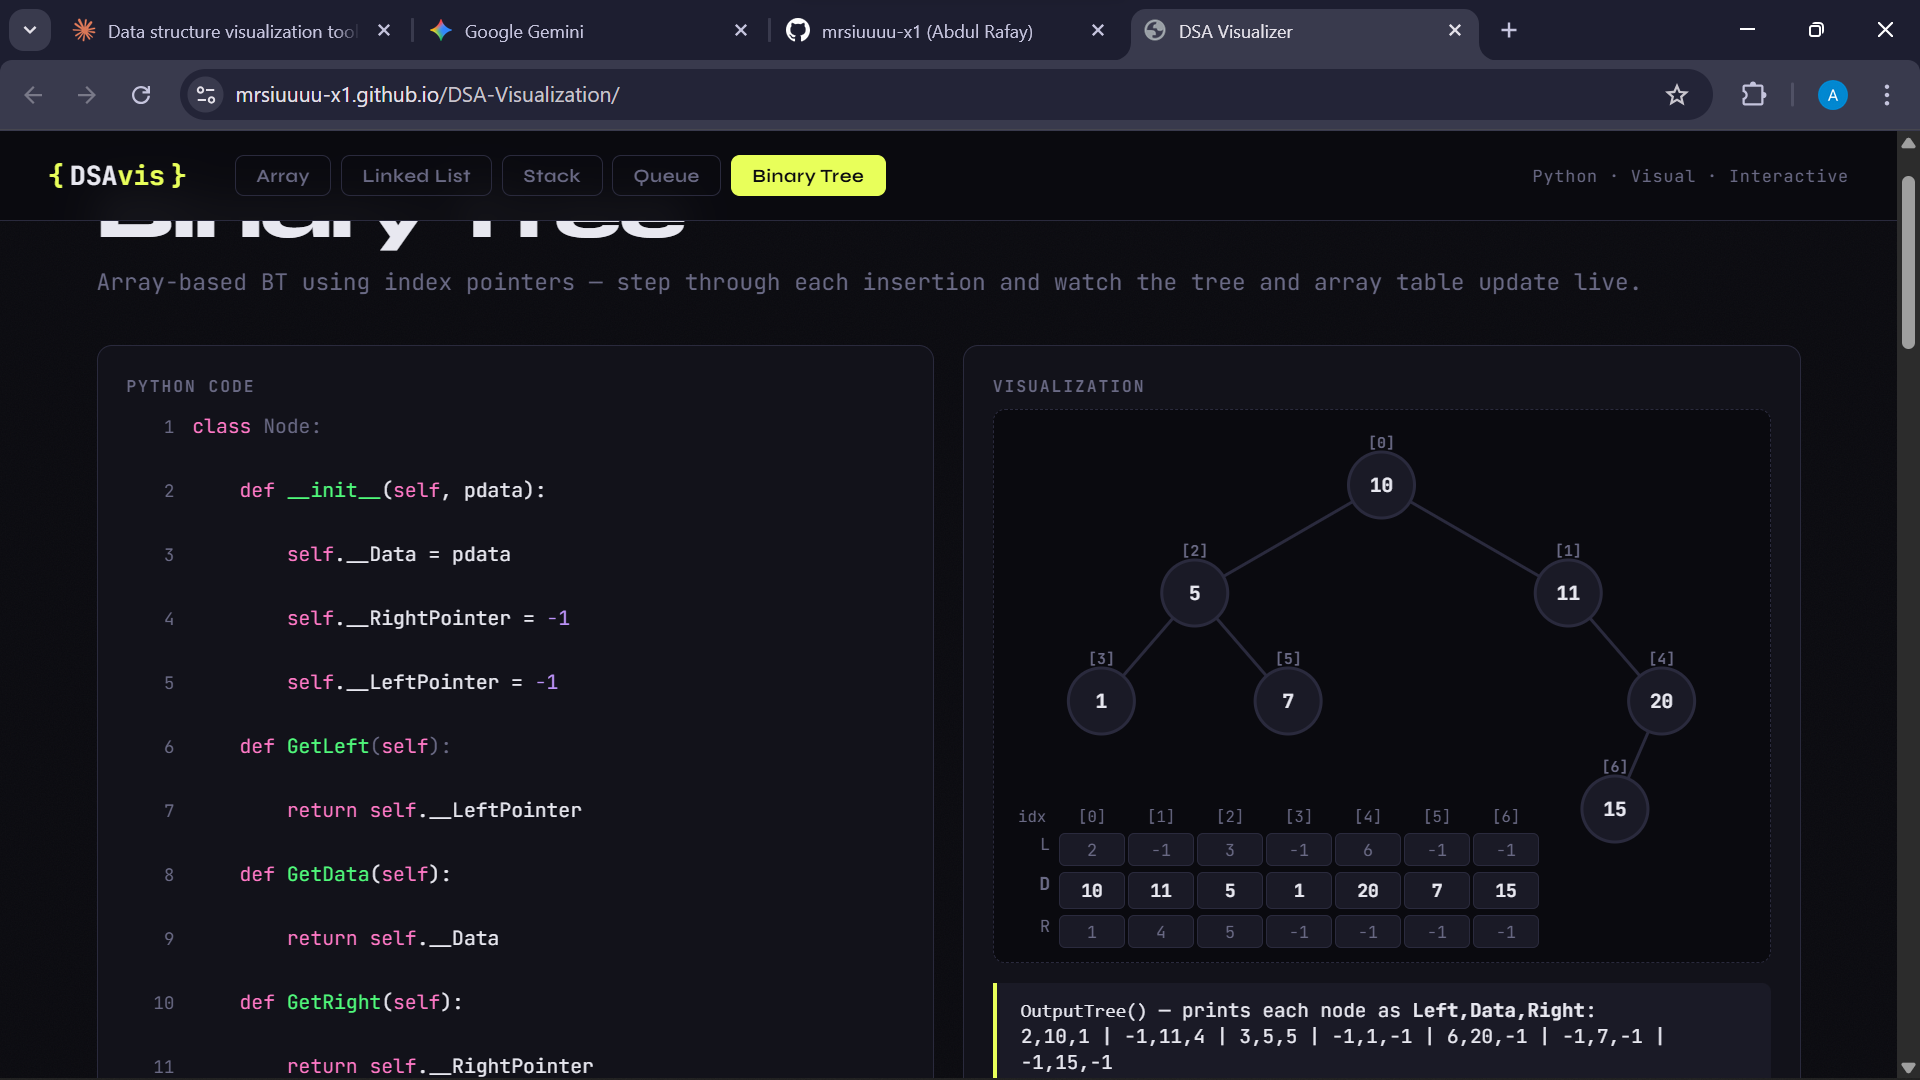Screen dimensions: 1920x1080
Task: Open a new tab with plus icon
Action: (1509, 31)
